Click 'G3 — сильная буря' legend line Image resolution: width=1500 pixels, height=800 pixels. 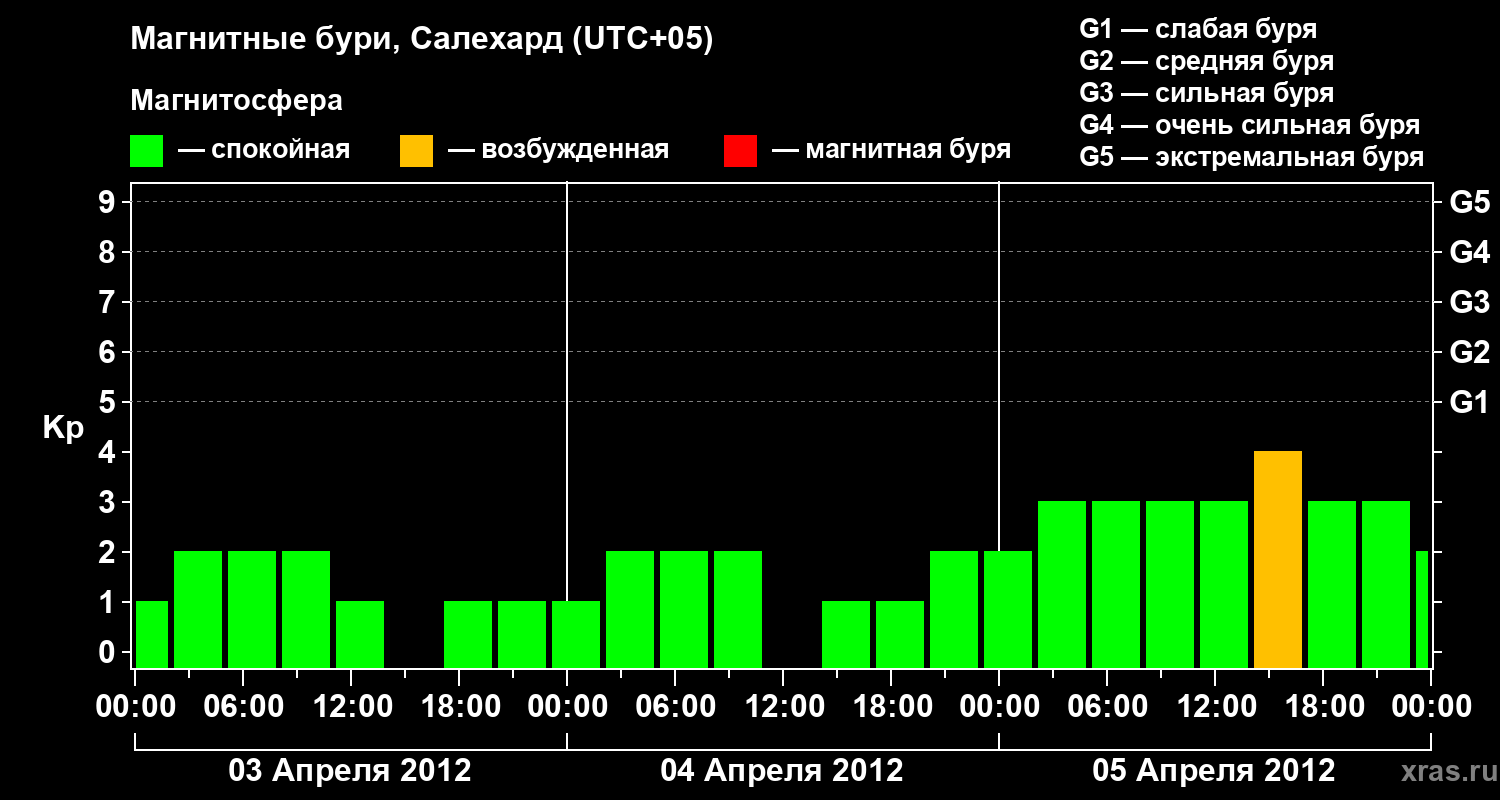pyautogui.click(x=1206, y=93)
